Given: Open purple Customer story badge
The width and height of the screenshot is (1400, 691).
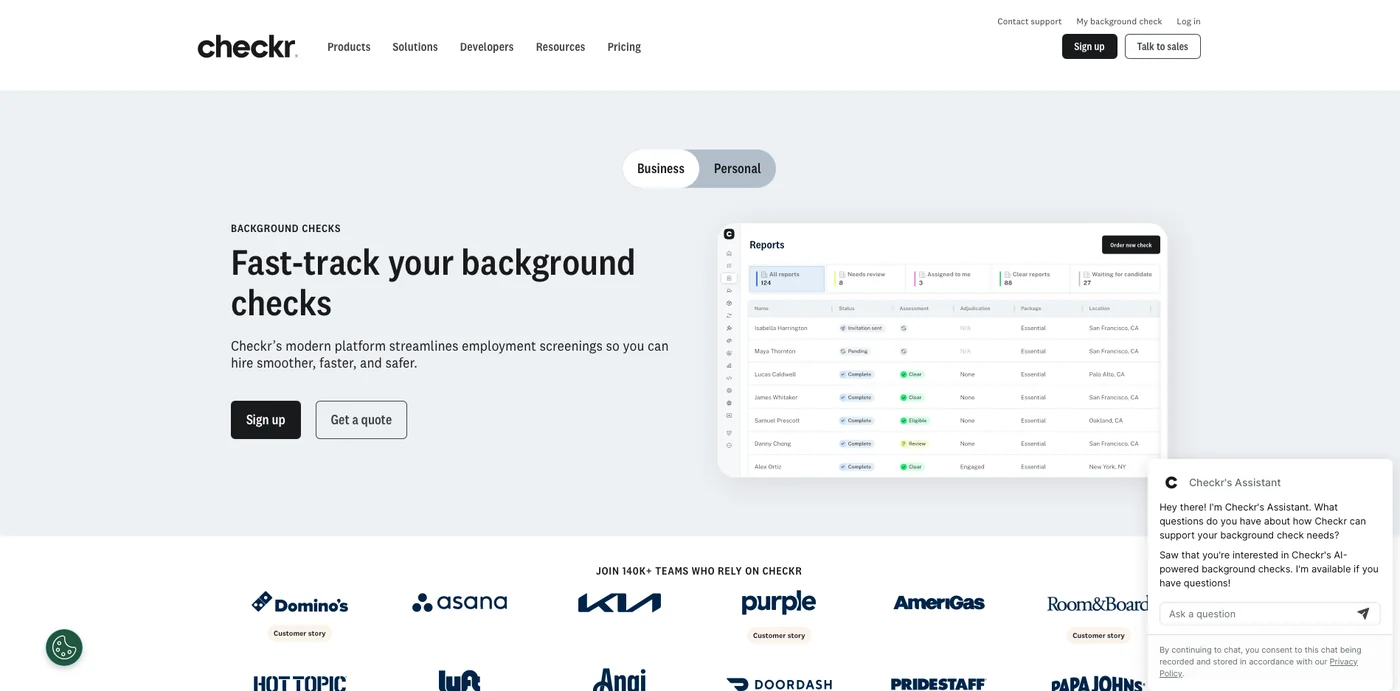Looking at the screenshot, I should (779, 635).
